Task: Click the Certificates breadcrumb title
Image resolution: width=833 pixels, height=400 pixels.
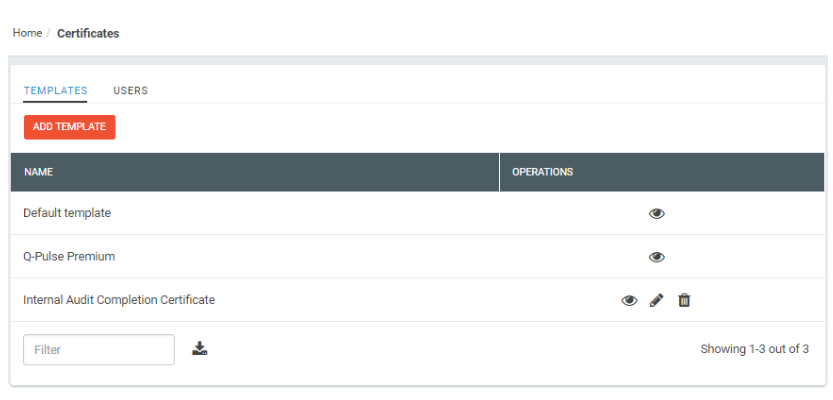Action: pos(88,33)
